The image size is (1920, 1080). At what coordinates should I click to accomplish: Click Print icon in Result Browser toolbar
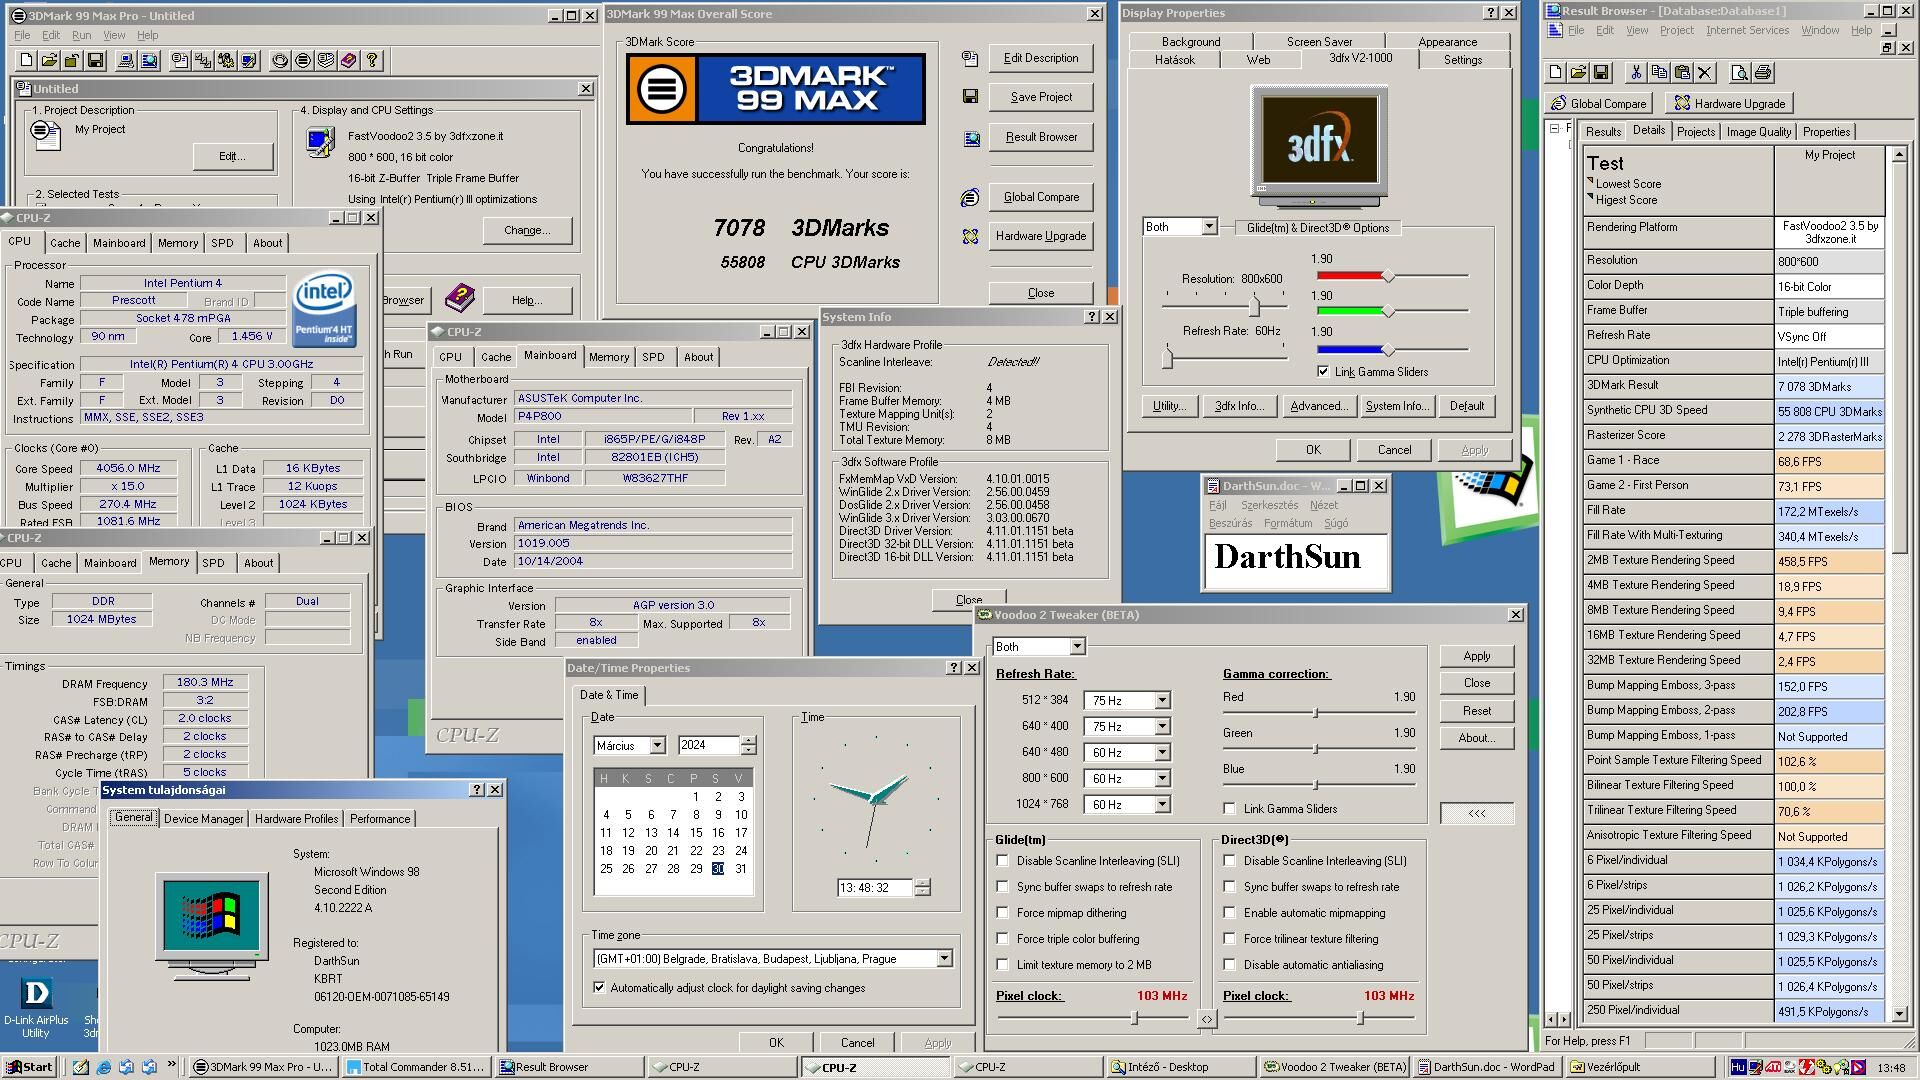(1762, 73)
